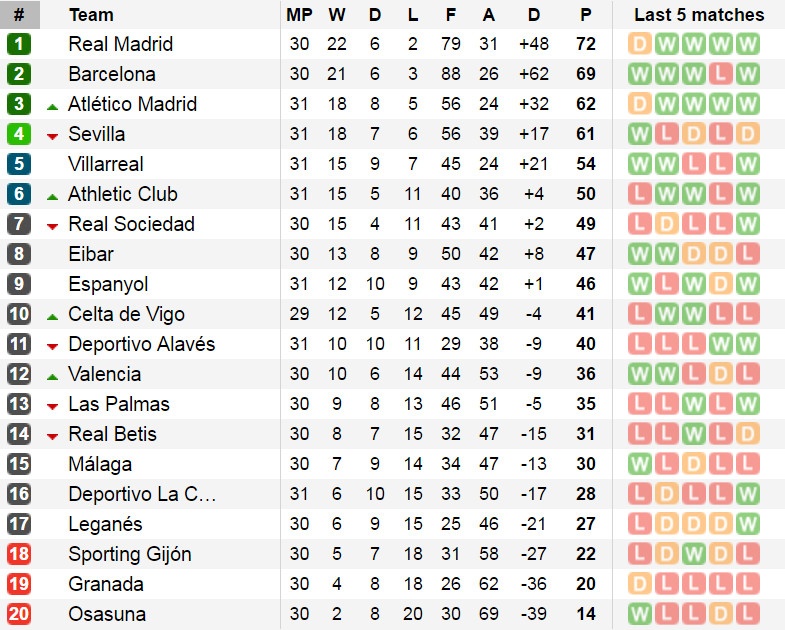Select the Osasuna team name
785x630 pixels.
107,614
